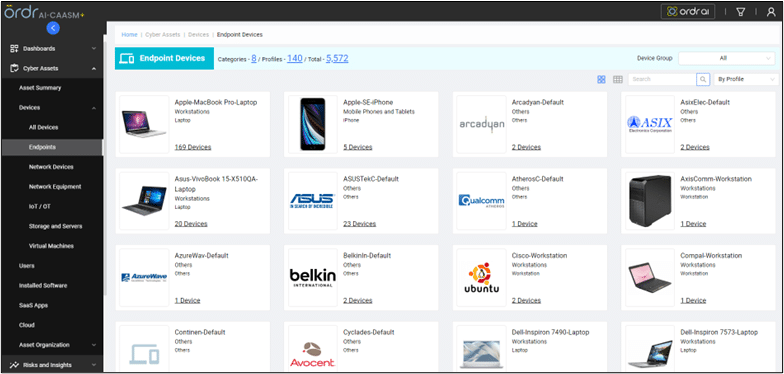Click the Devices breadcrumb
The image size is (784, 374).
[198, 34]
